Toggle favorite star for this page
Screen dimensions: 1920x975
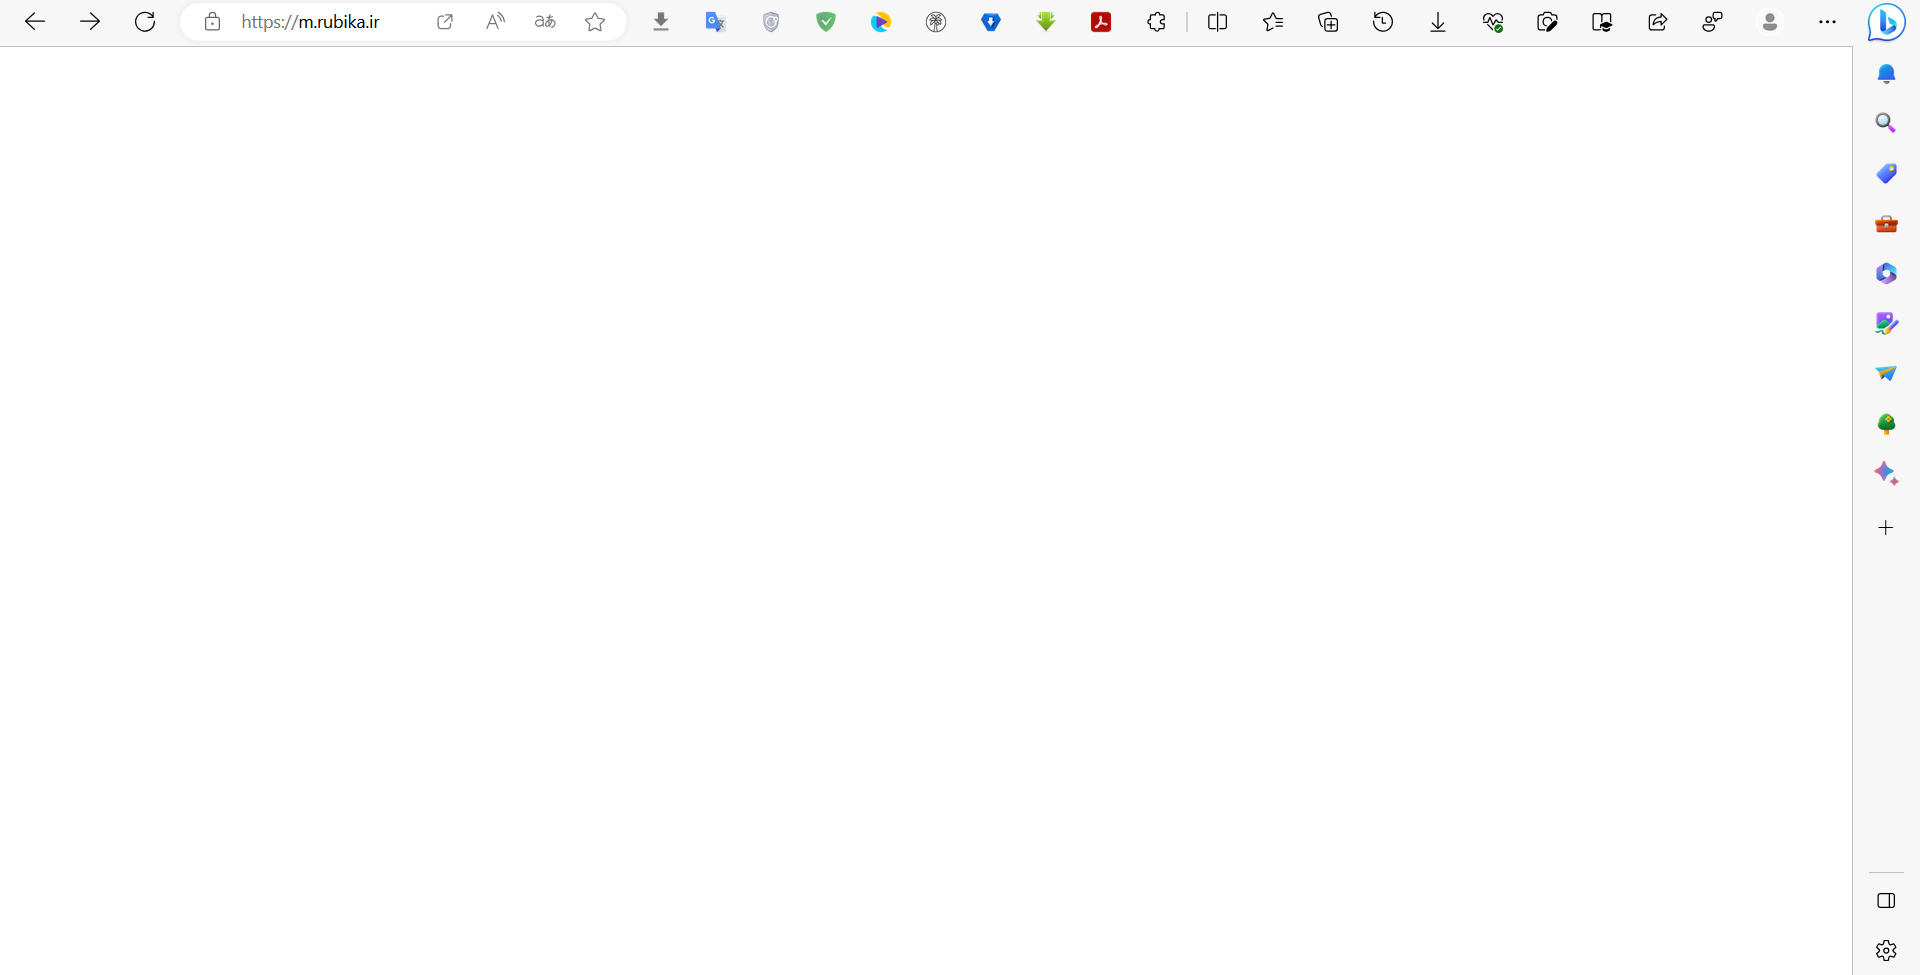coord(593,21)
